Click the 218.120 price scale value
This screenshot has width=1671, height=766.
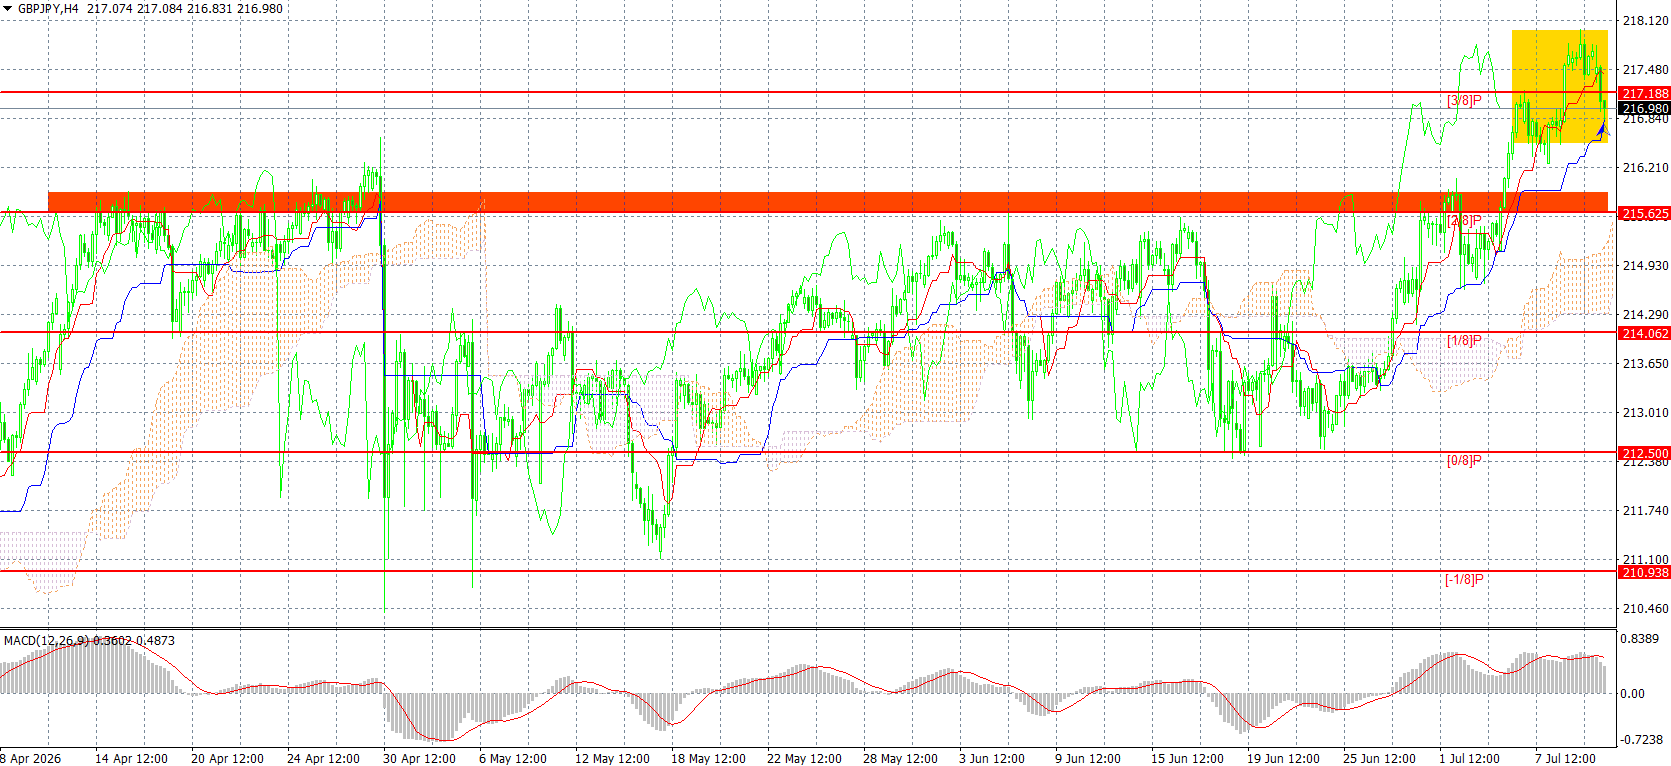point(1646,20)
